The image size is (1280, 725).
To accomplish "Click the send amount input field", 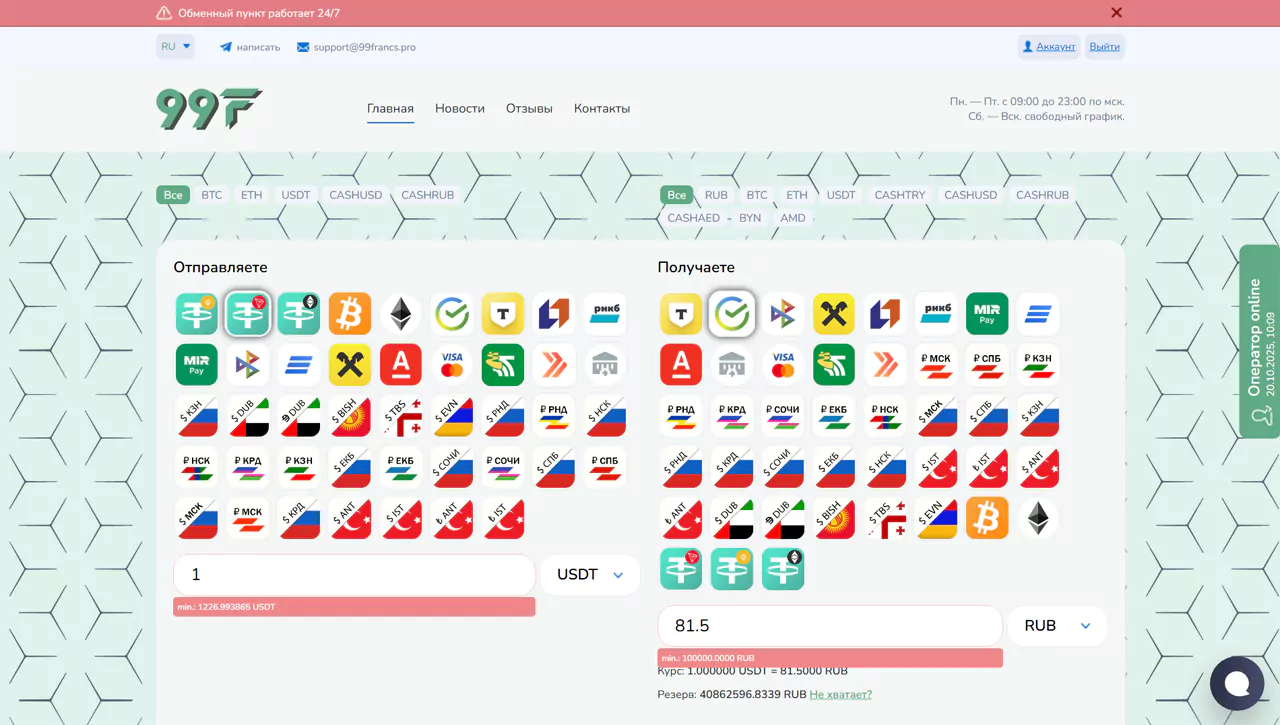I will click(x=354, y=575).
